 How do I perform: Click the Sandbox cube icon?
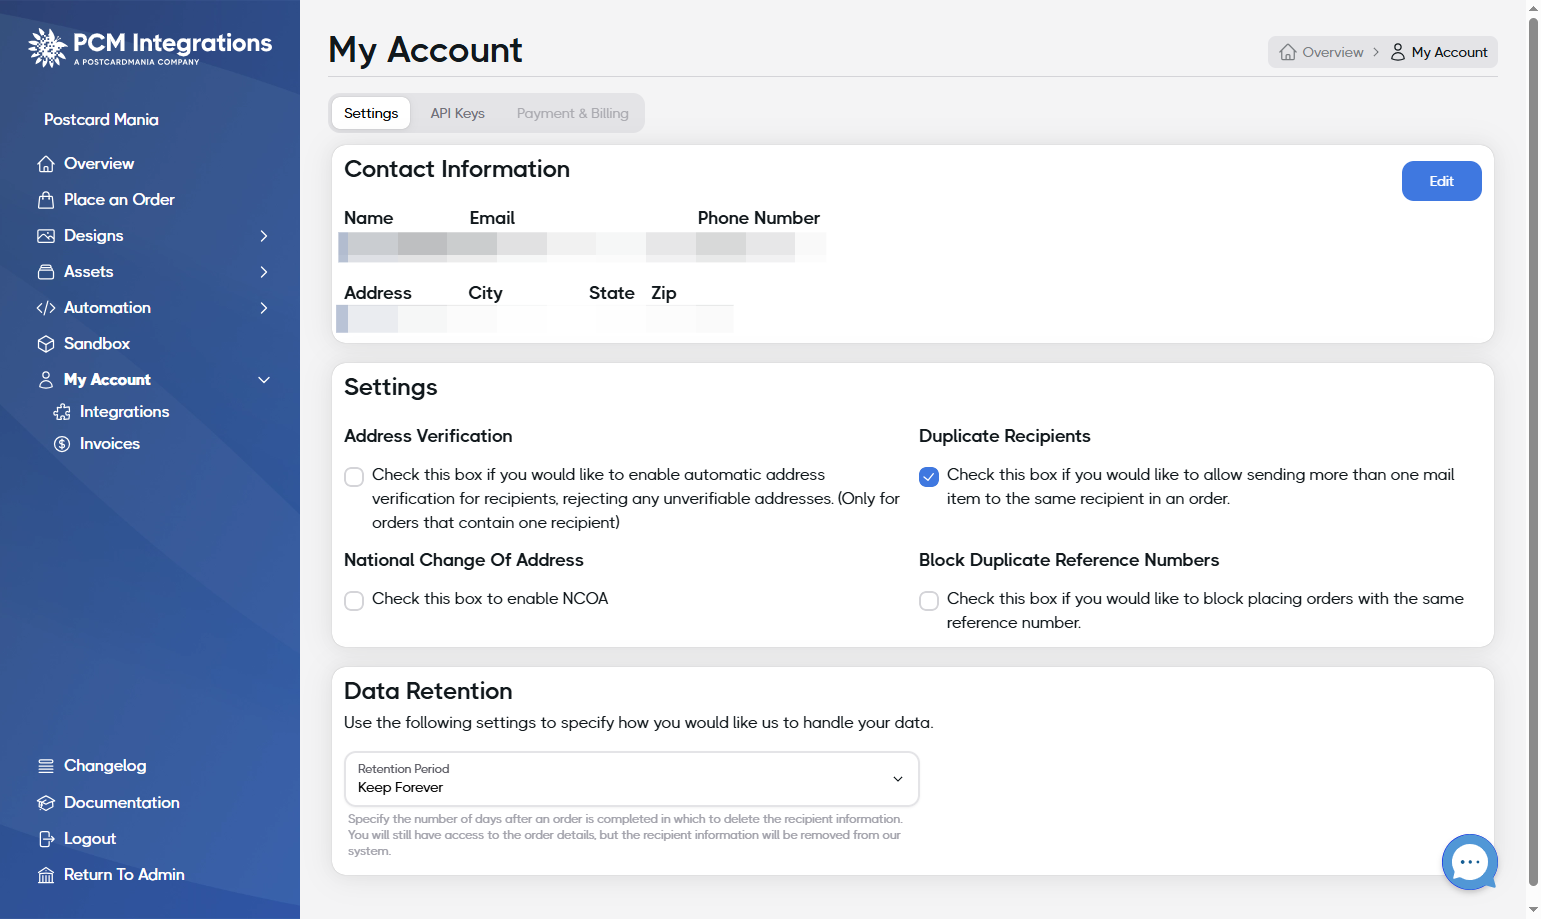click(x=46, y=344)
